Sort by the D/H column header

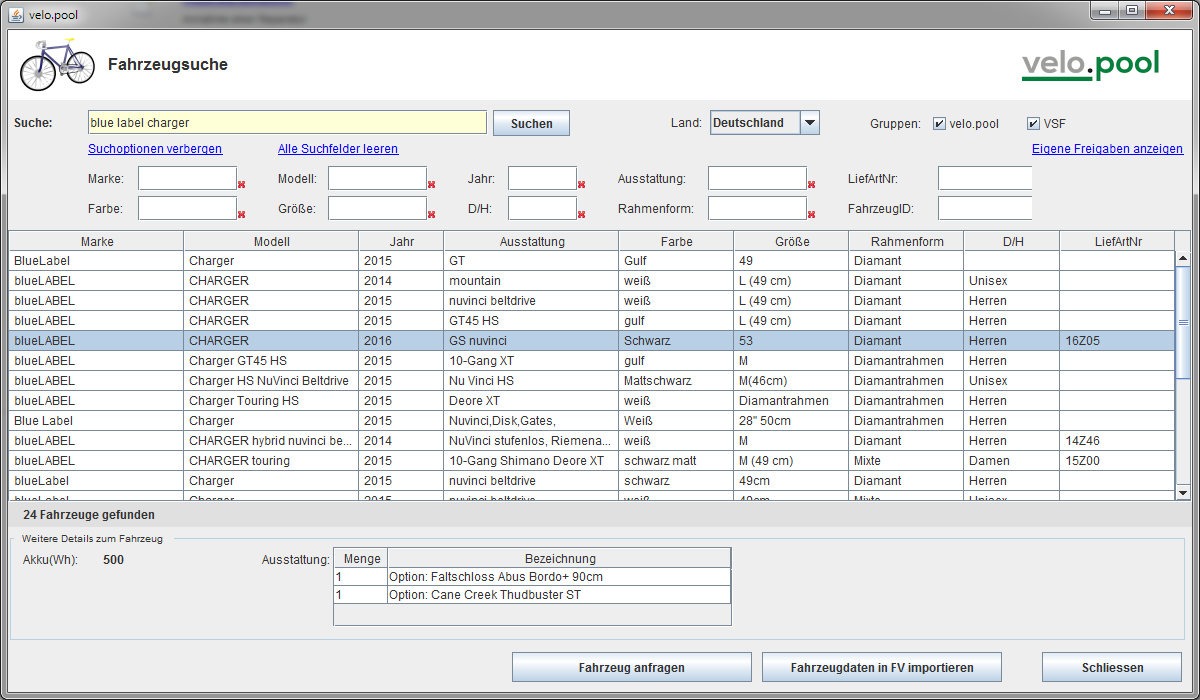[x=1011, y=241]
